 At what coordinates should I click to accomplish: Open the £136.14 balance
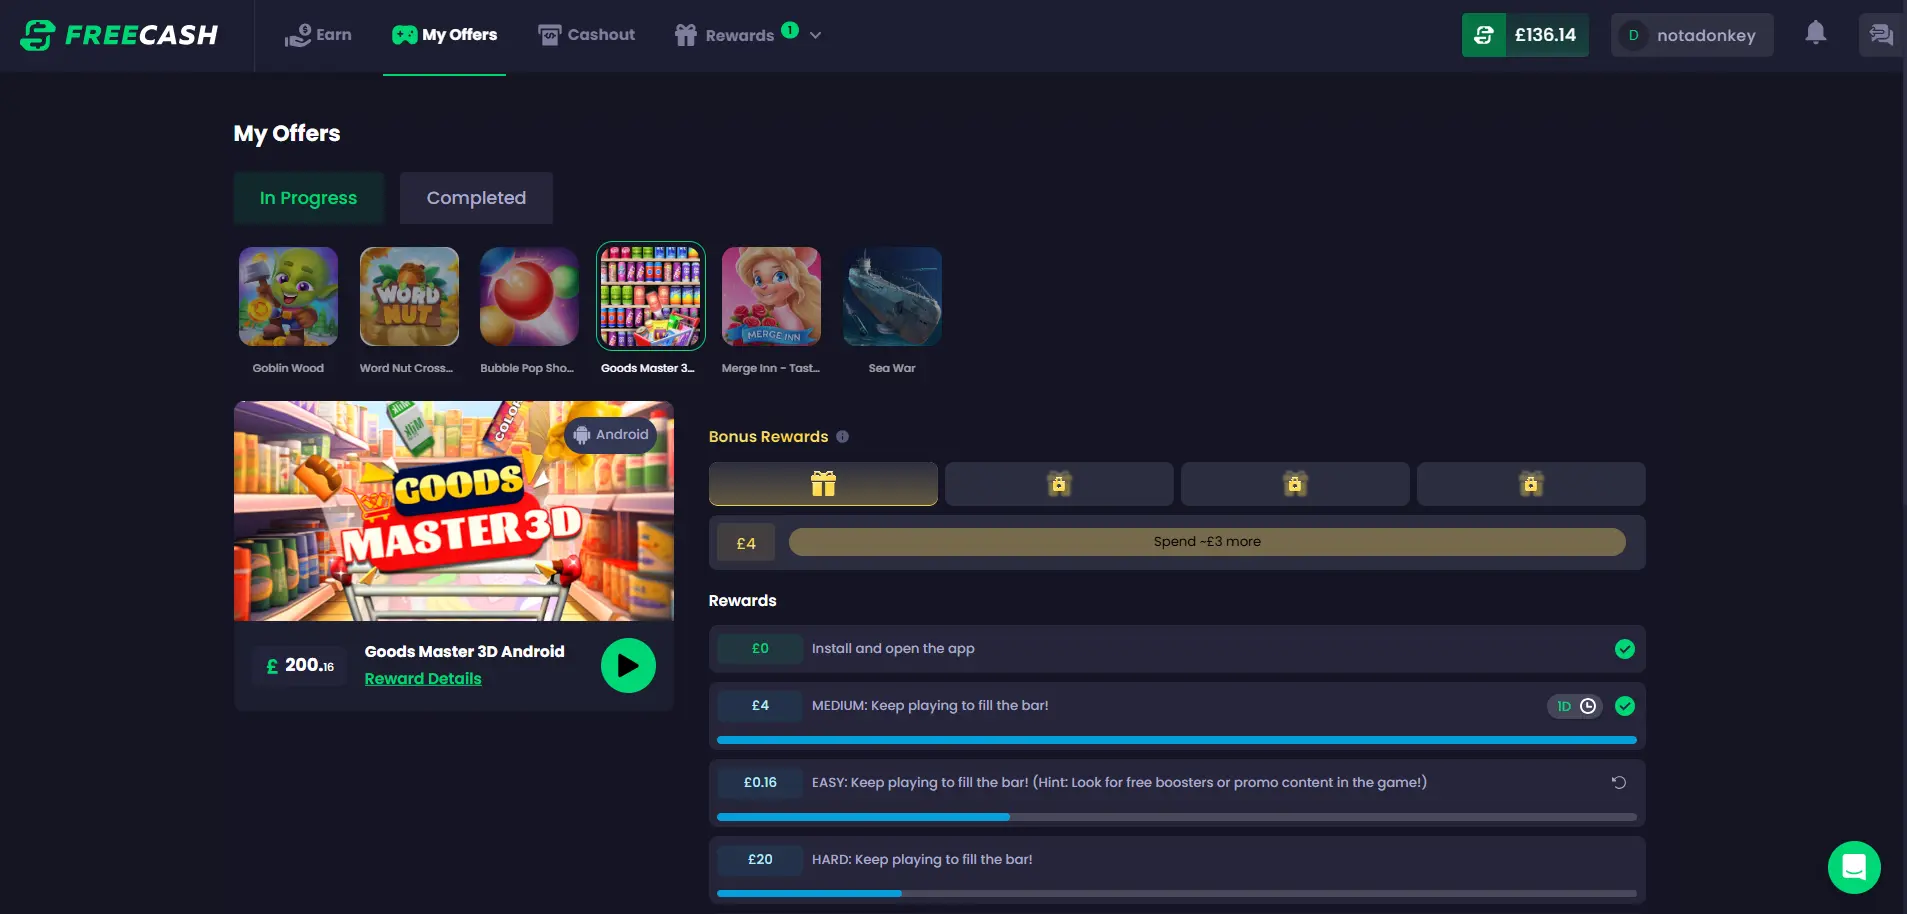point(1525,35)
